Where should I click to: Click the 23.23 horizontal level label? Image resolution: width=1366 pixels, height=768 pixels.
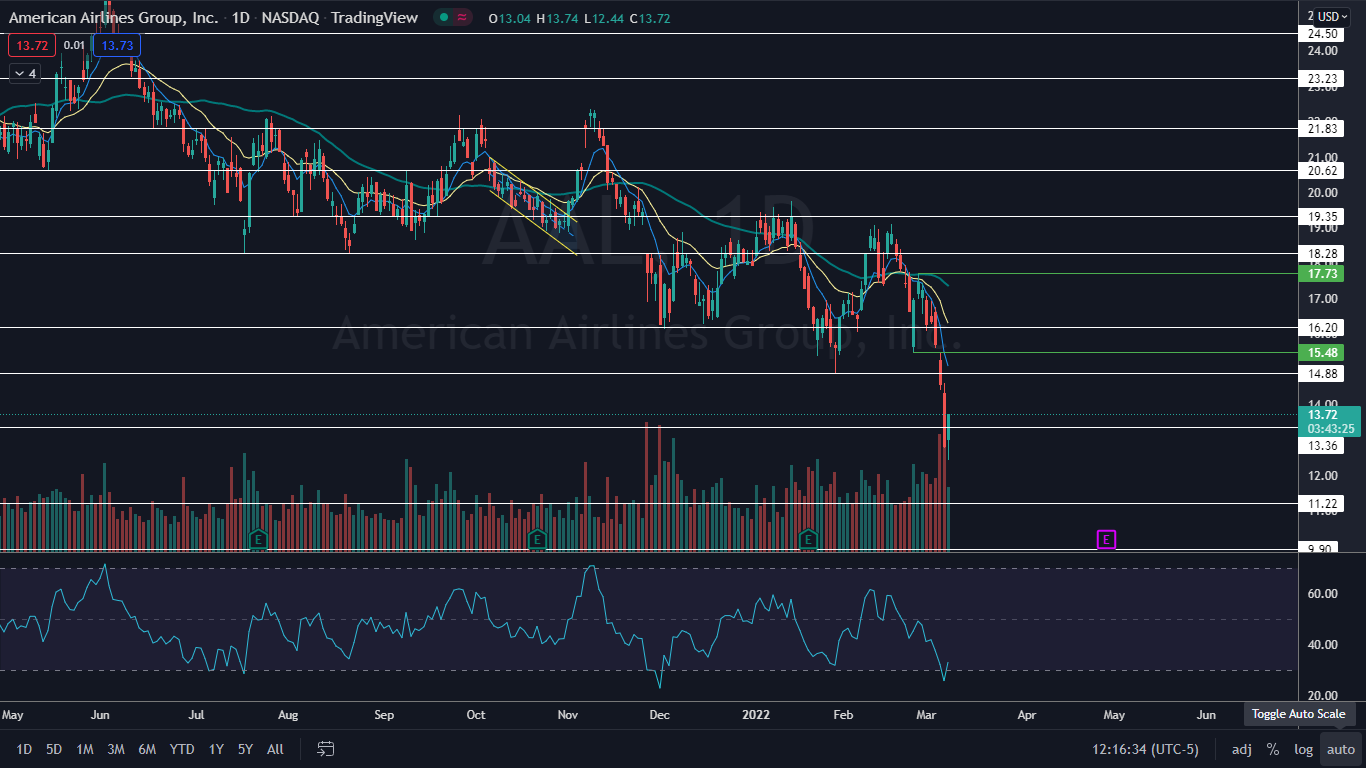1323,77
